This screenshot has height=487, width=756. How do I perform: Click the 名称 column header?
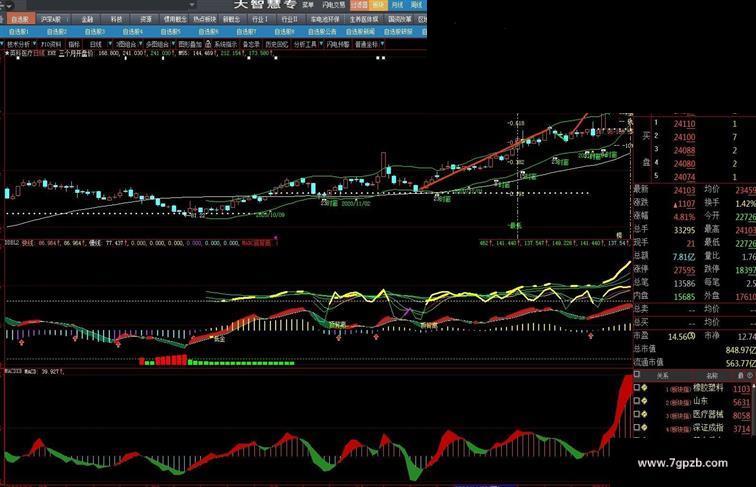[712, 375]
